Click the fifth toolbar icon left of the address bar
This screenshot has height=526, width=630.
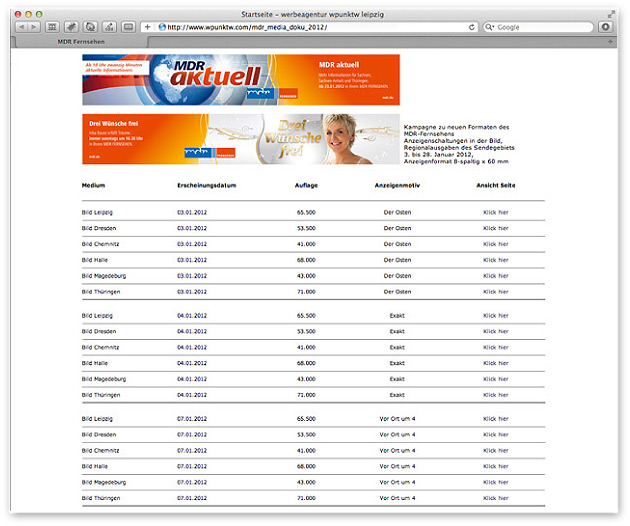tap(128, 27)
